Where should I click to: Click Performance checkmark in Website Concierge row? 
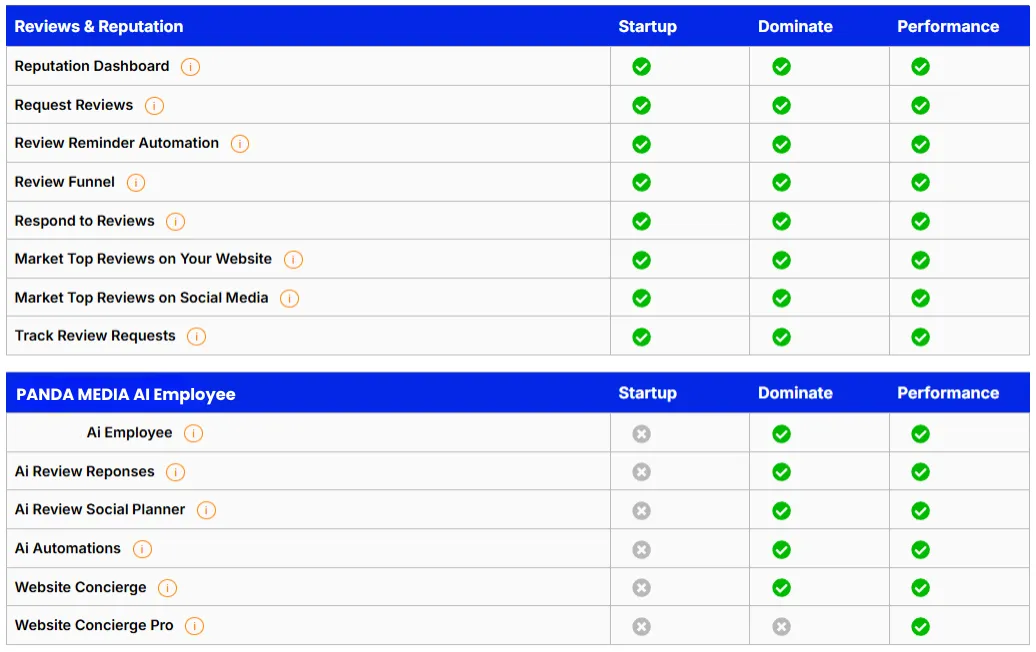point(920,588)
